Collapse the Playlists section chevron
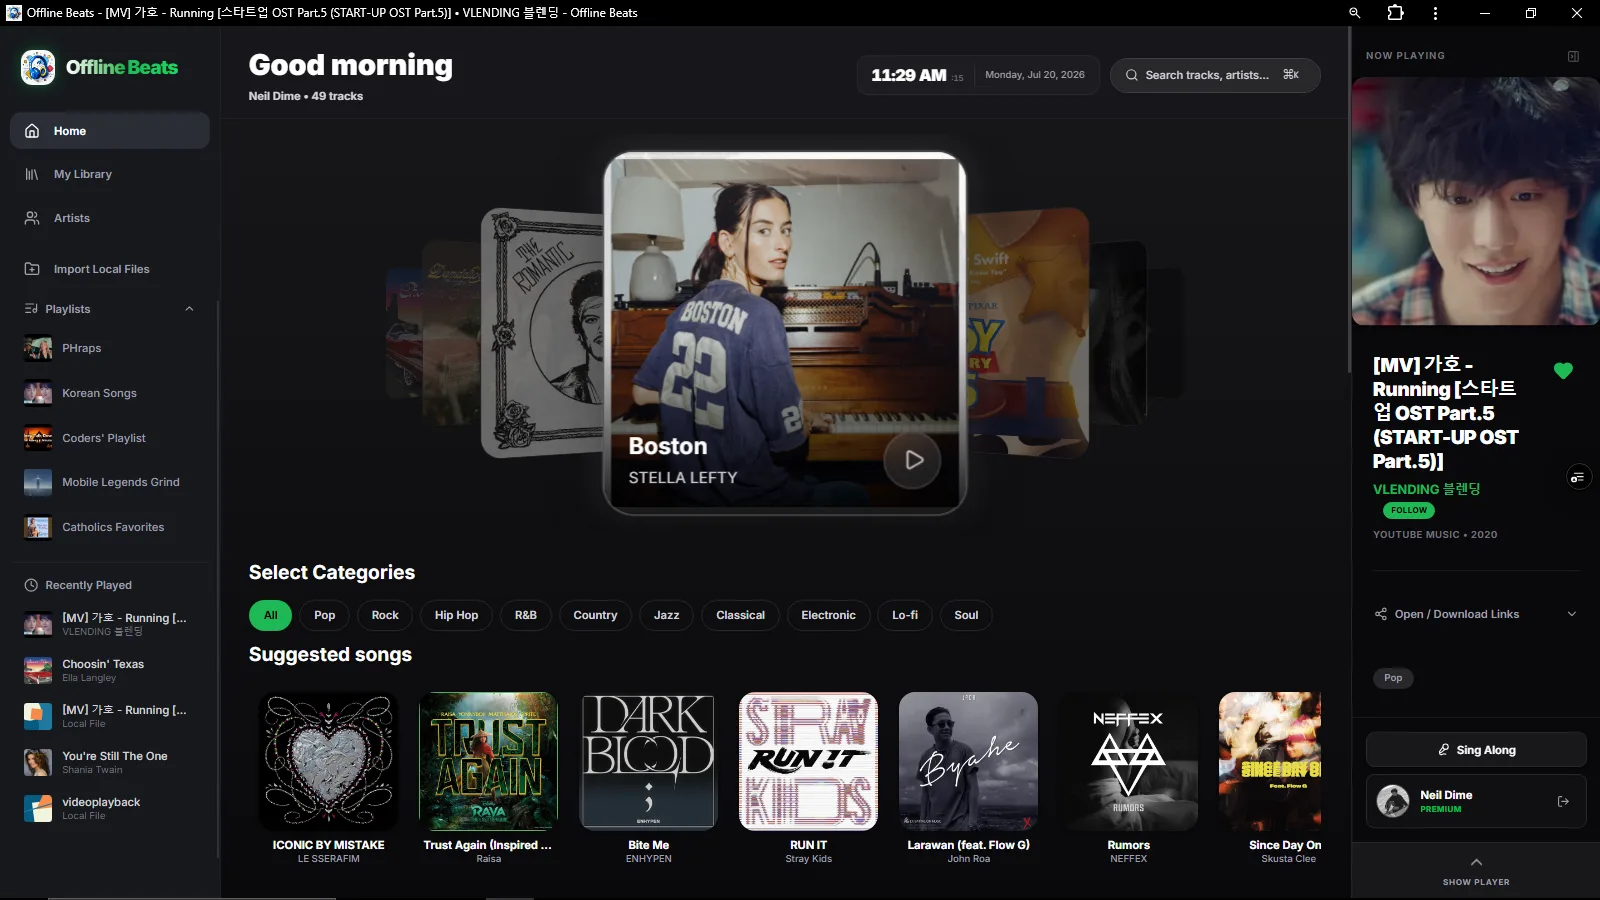 pyautogui.click(x=189, y=309)
